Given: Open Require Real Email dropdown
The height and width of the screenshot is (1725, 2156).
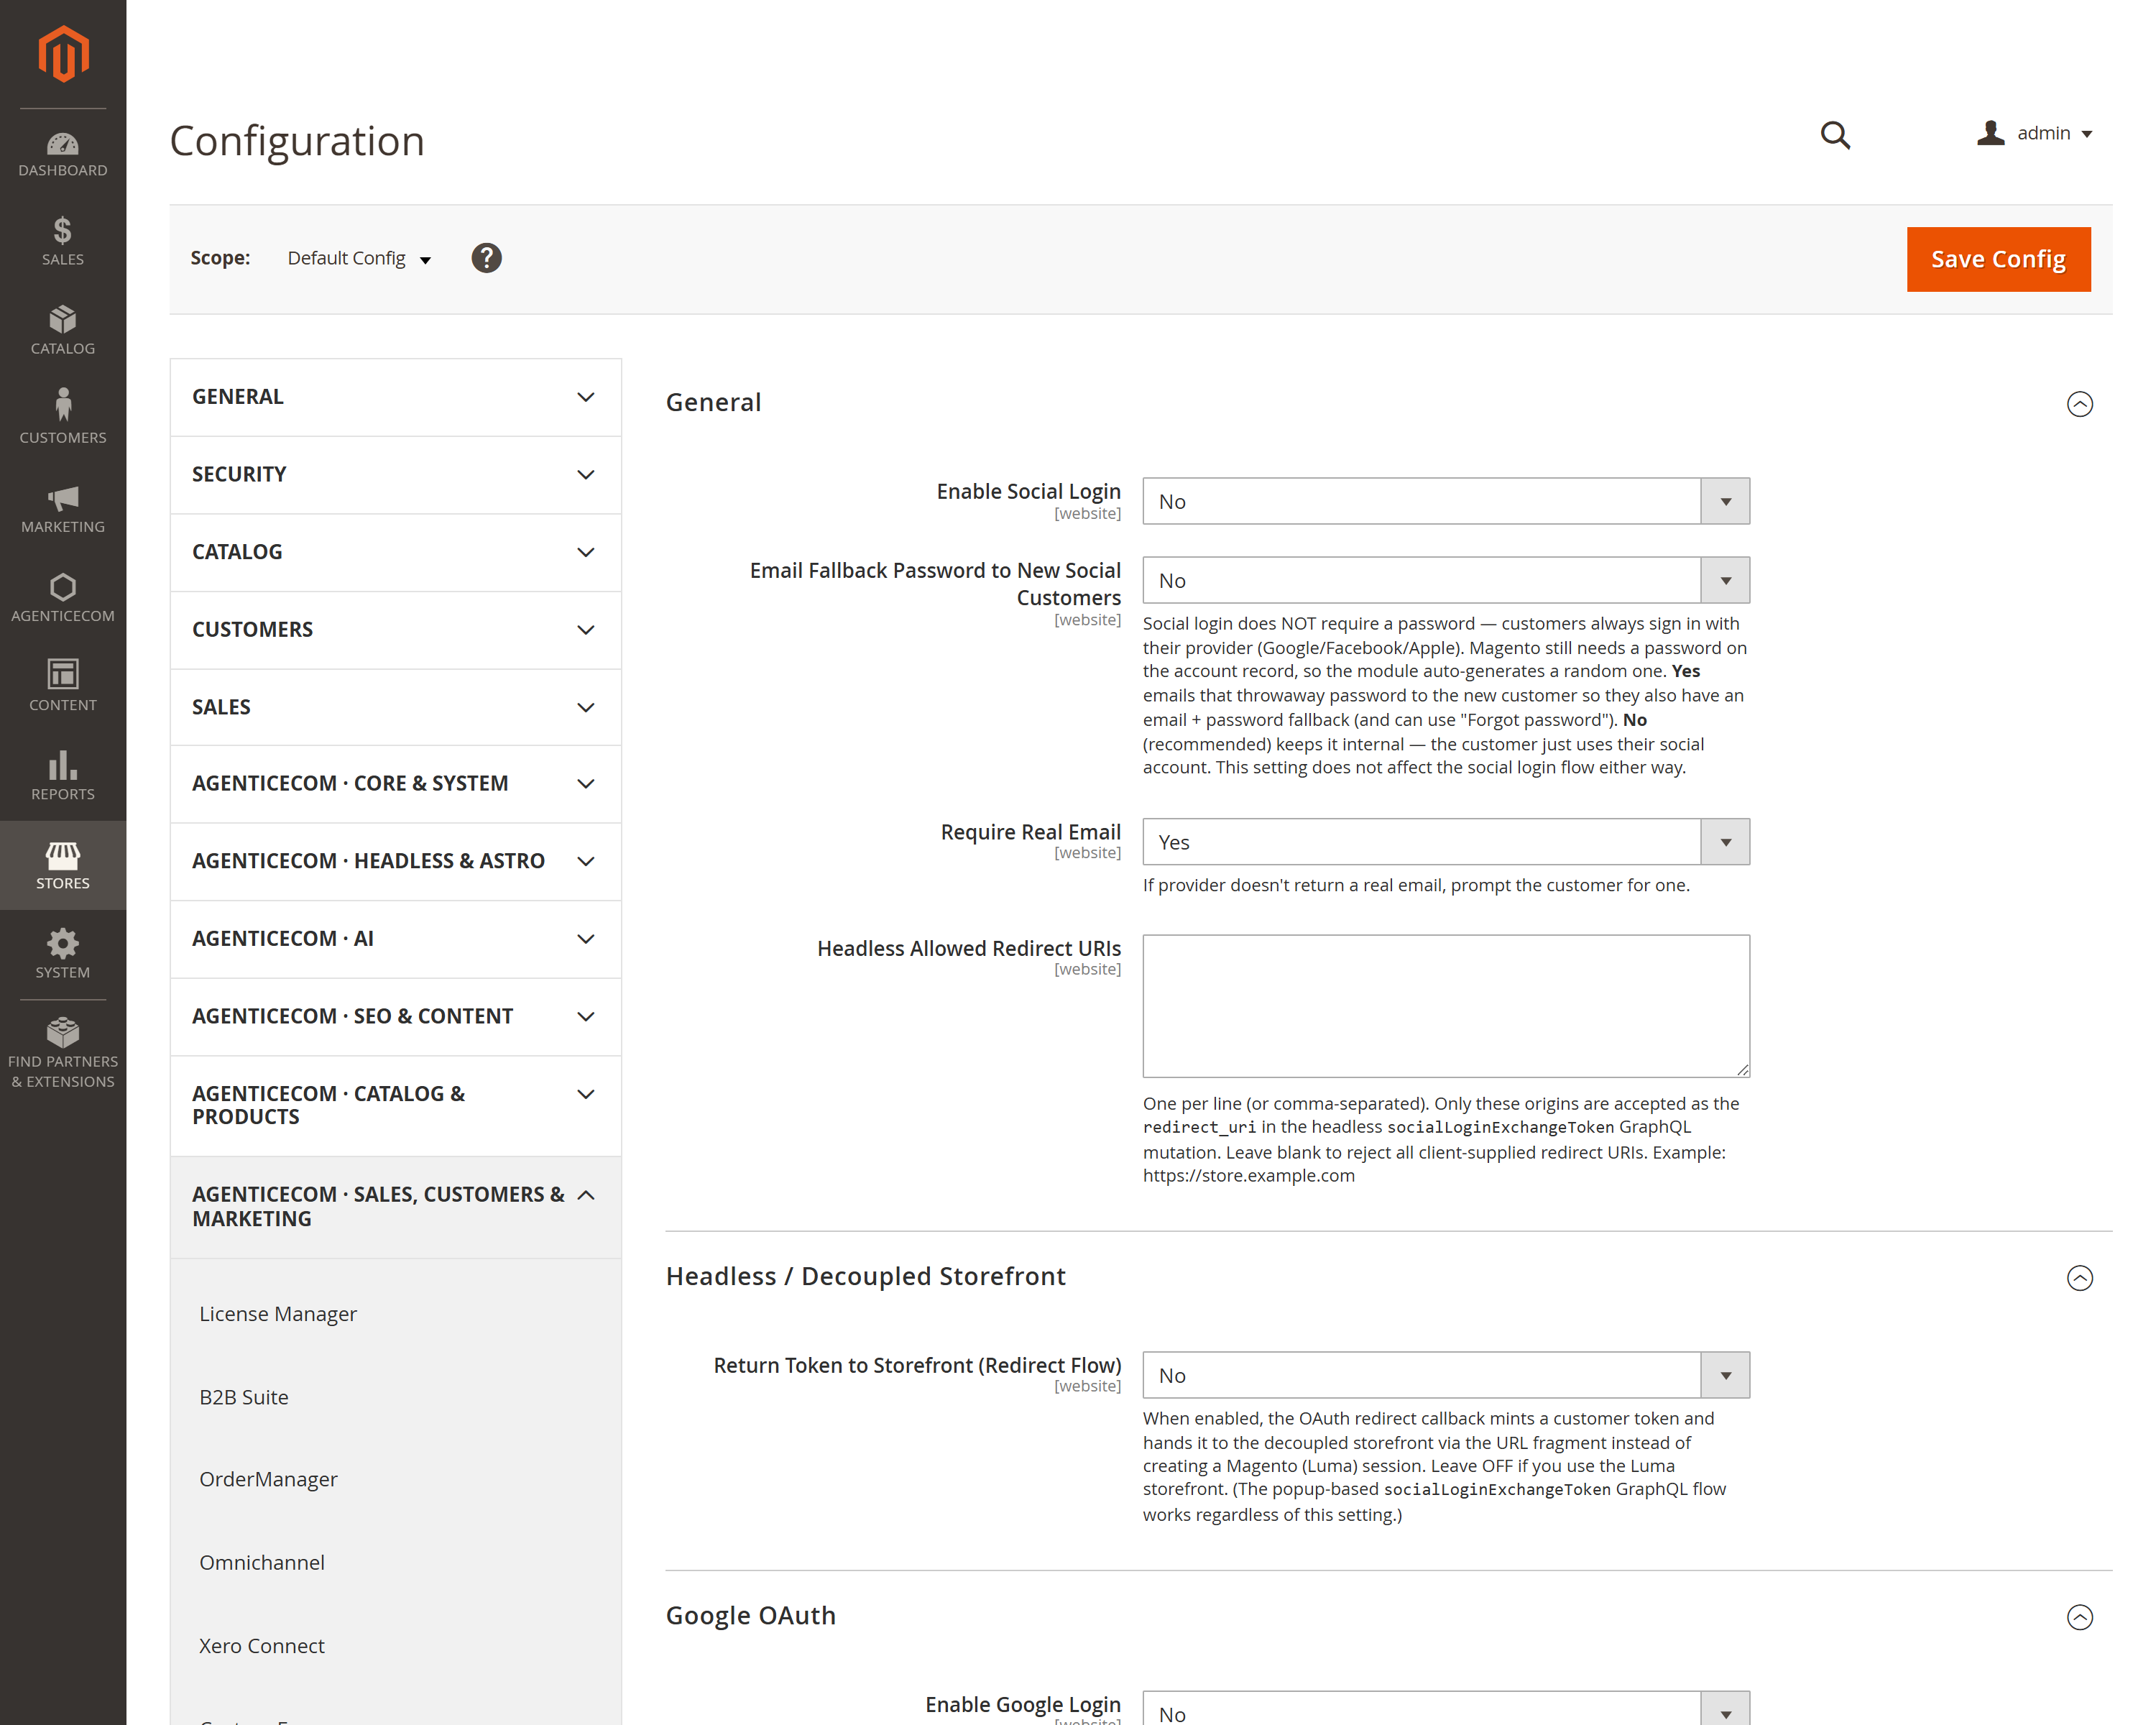Looking at the screenshot, I should 1446,842.
